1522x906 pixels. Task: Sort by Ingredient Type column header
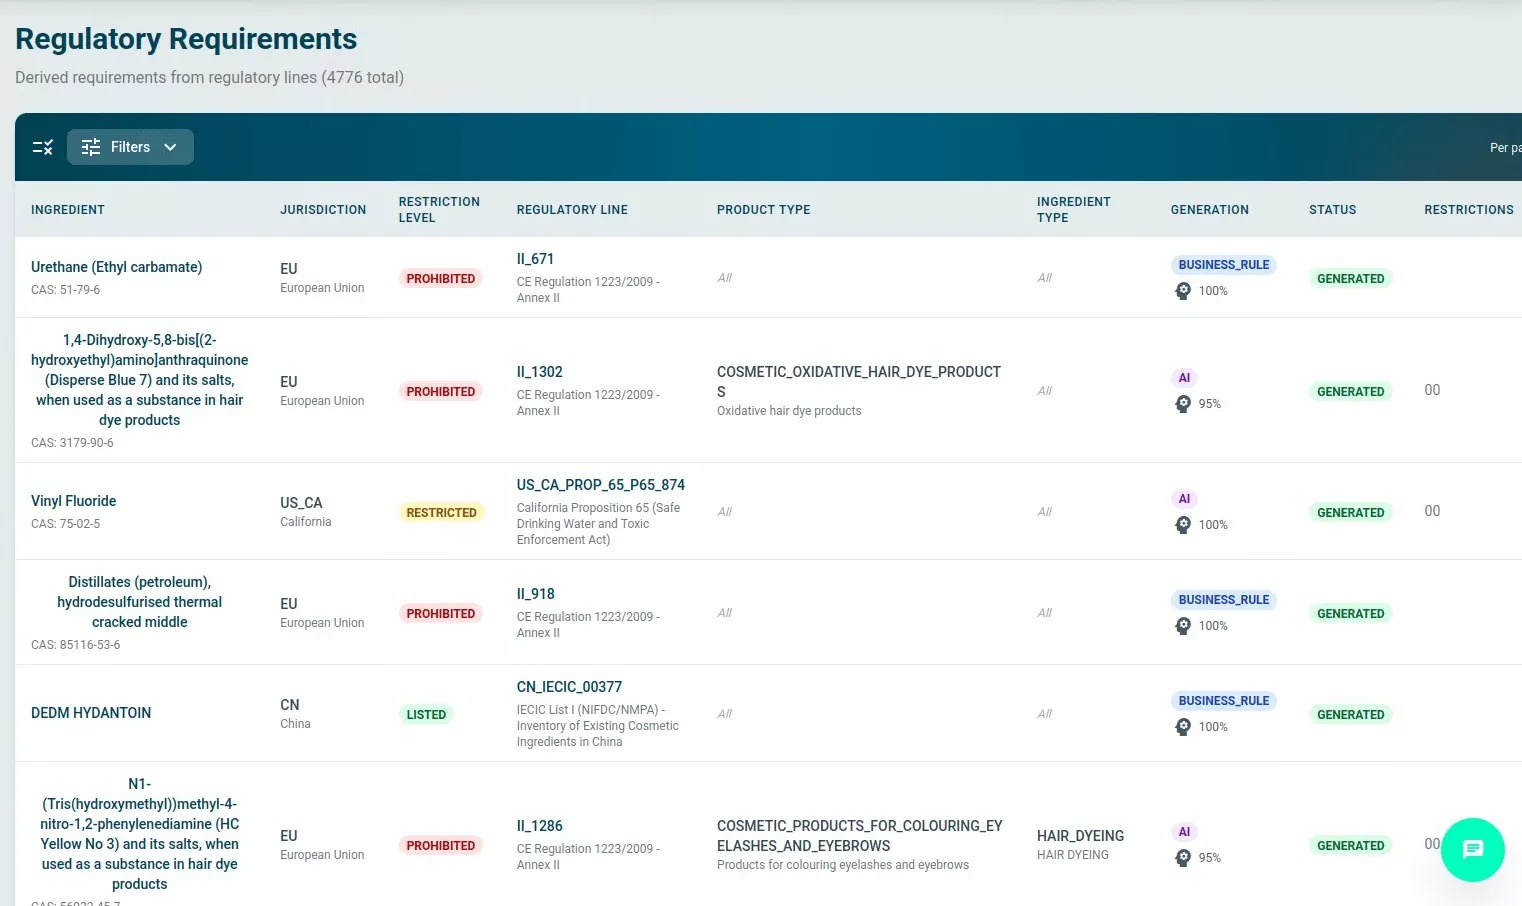pyautogui.click(x=1074, y=210)
